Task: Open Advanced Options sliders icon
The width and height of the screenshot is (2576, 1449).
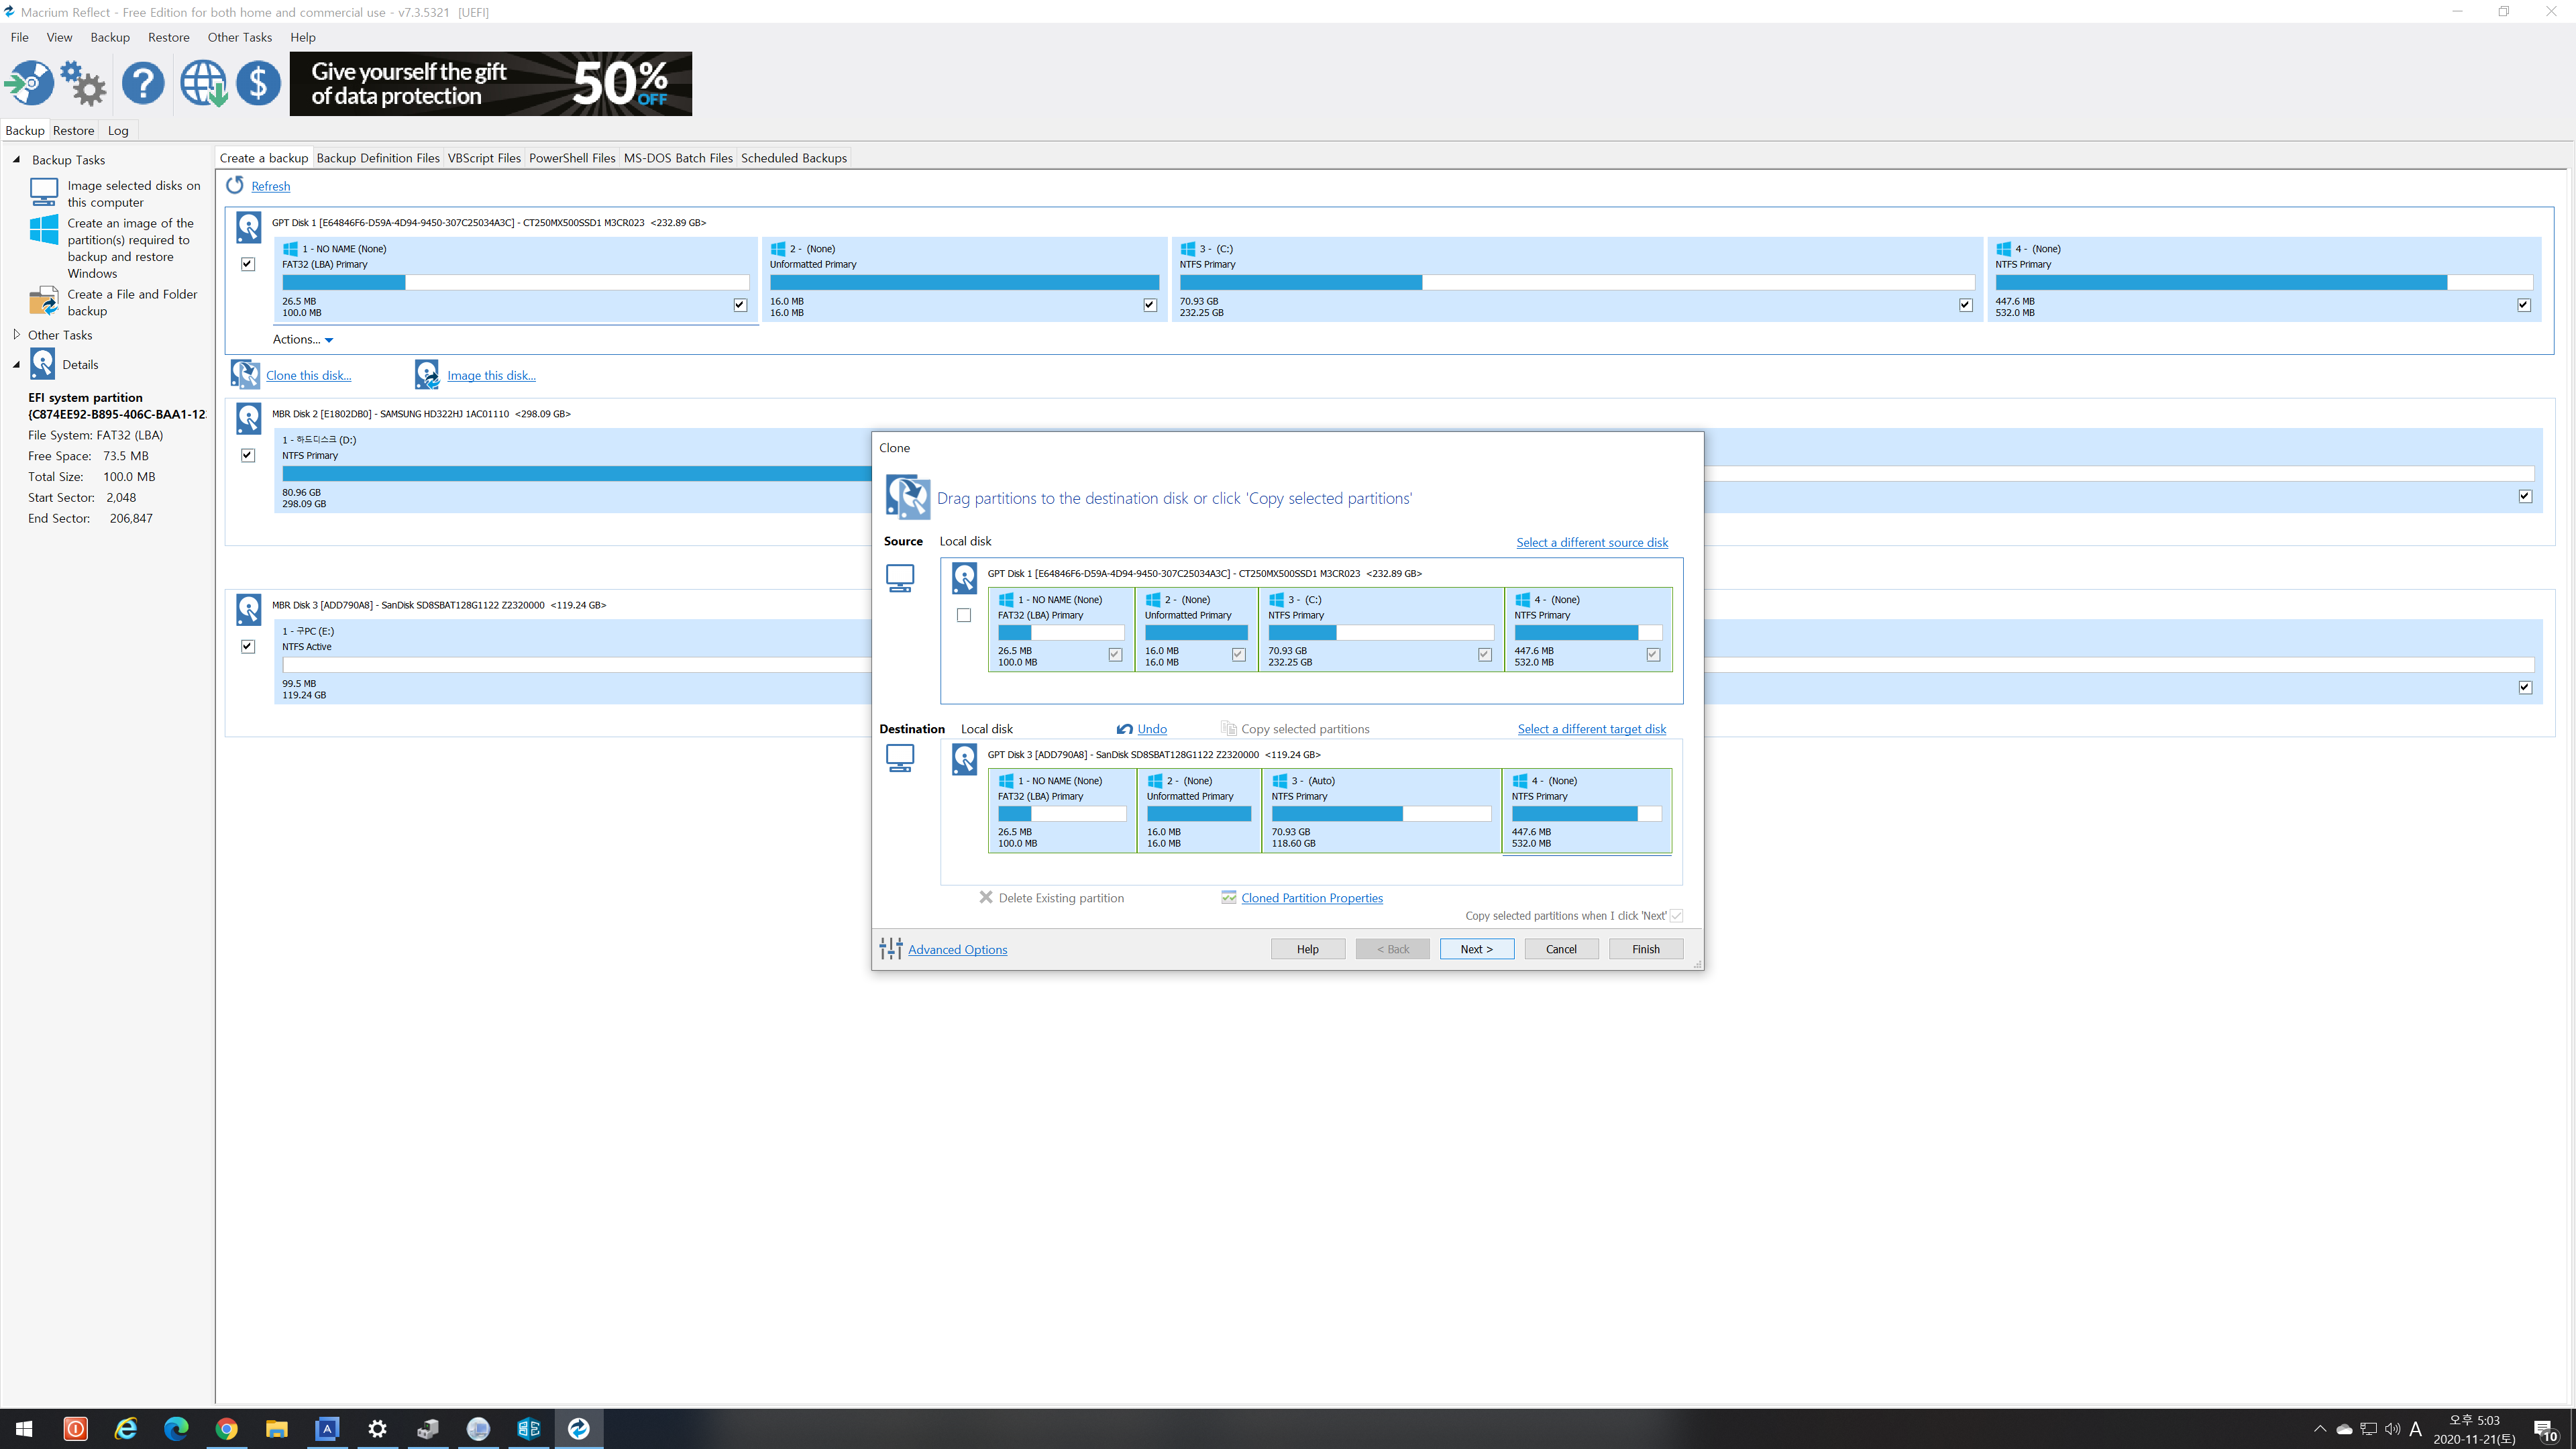Action: 890,948
